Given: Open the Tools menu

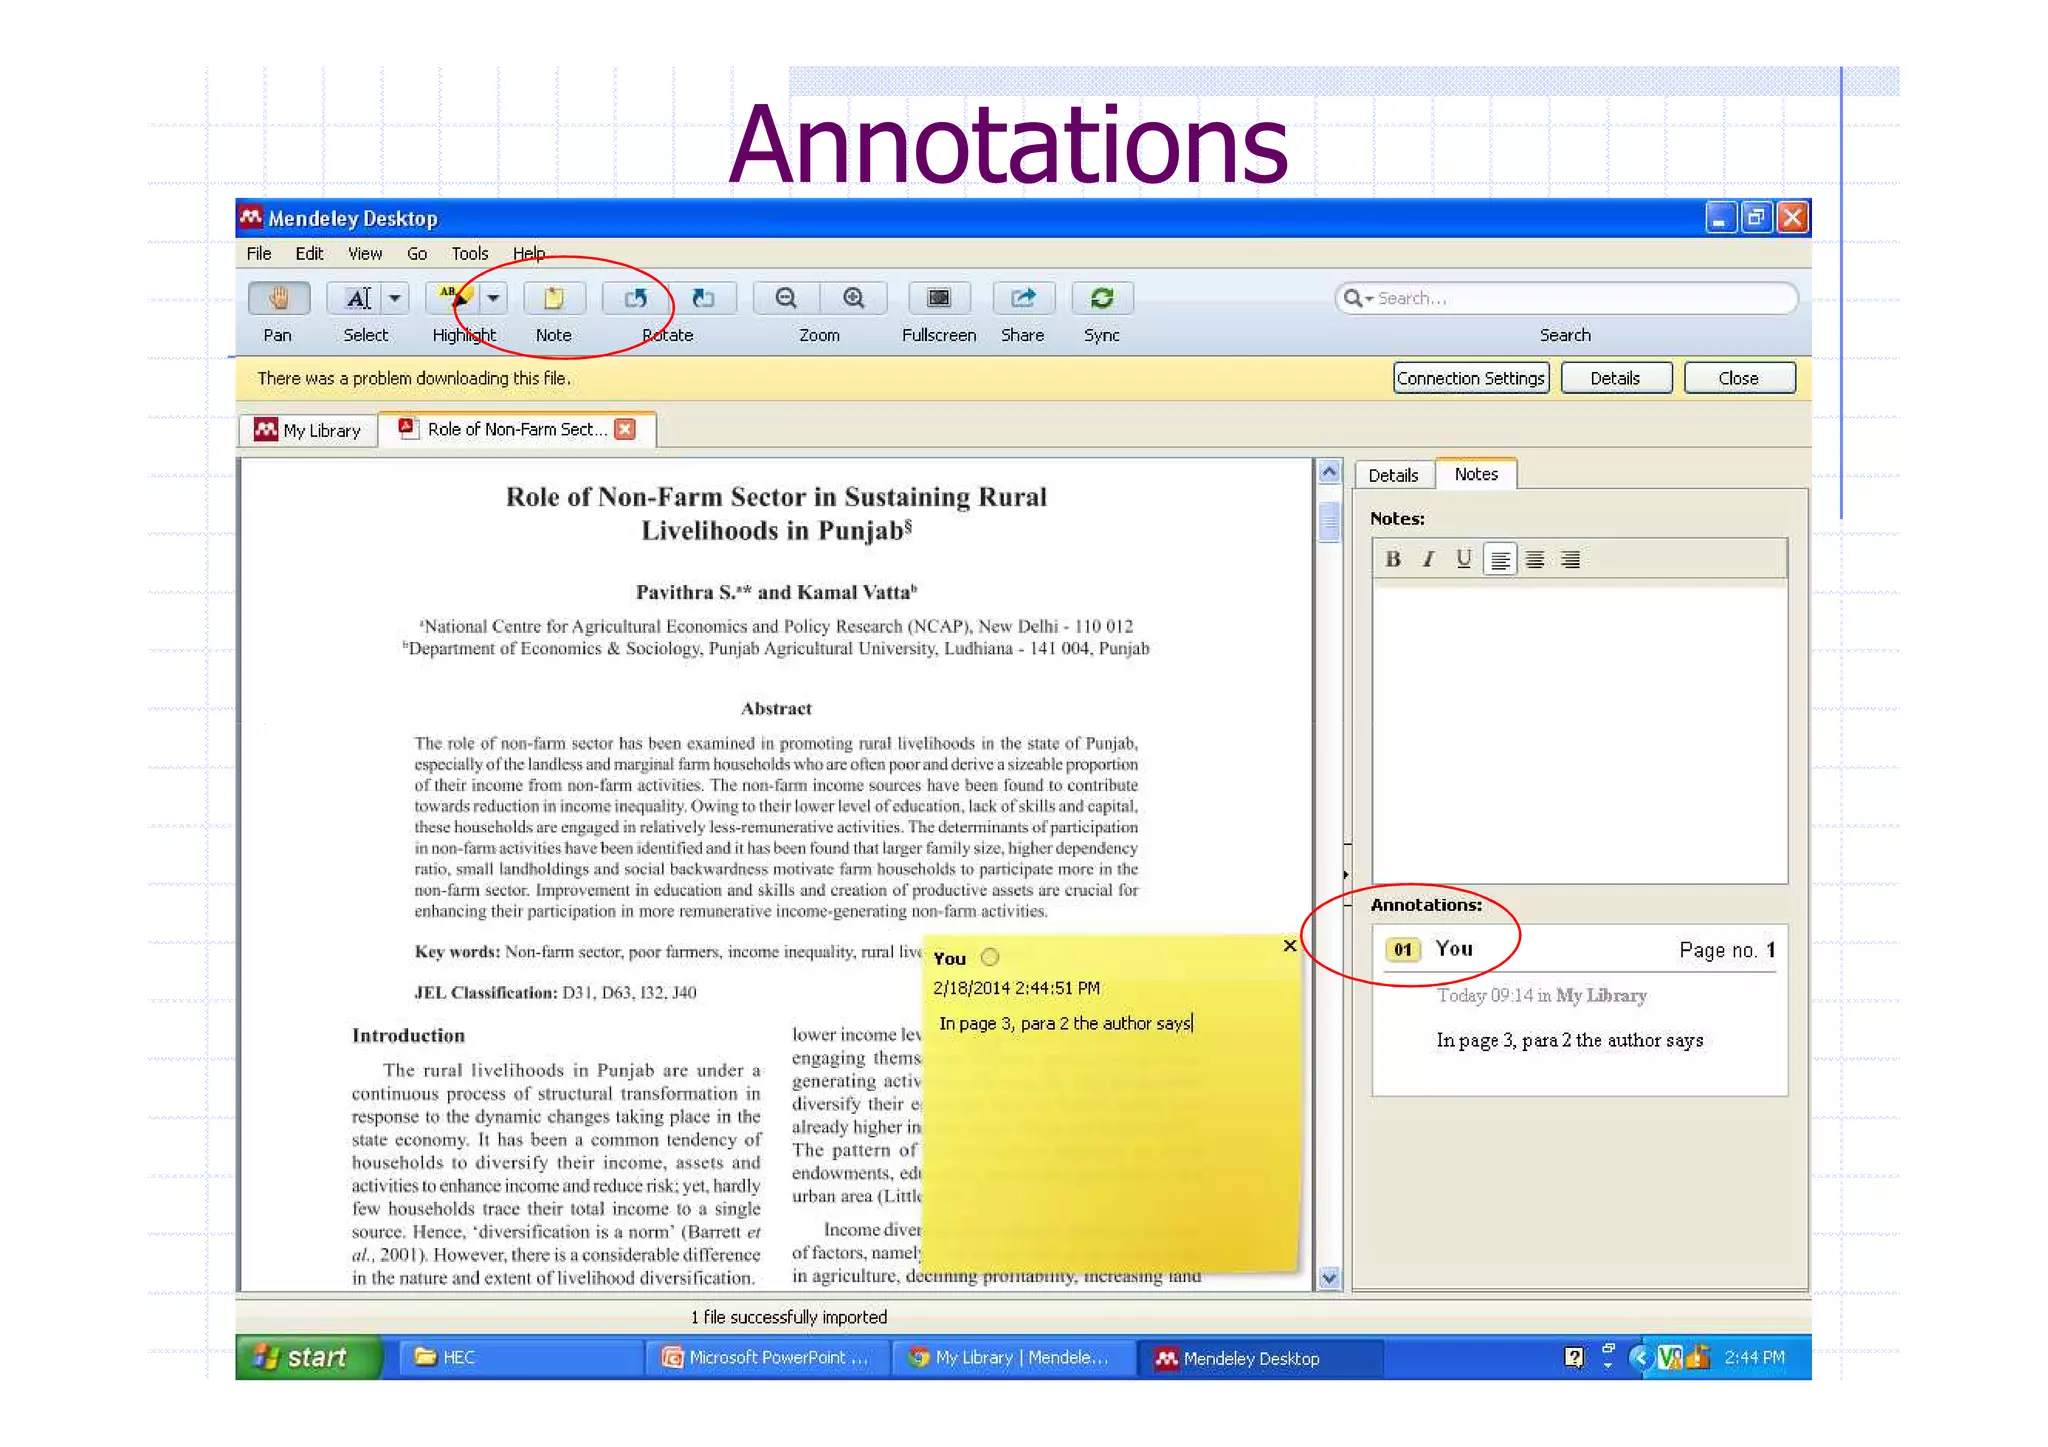Looking at the screenshot, I should click(469, 254).
